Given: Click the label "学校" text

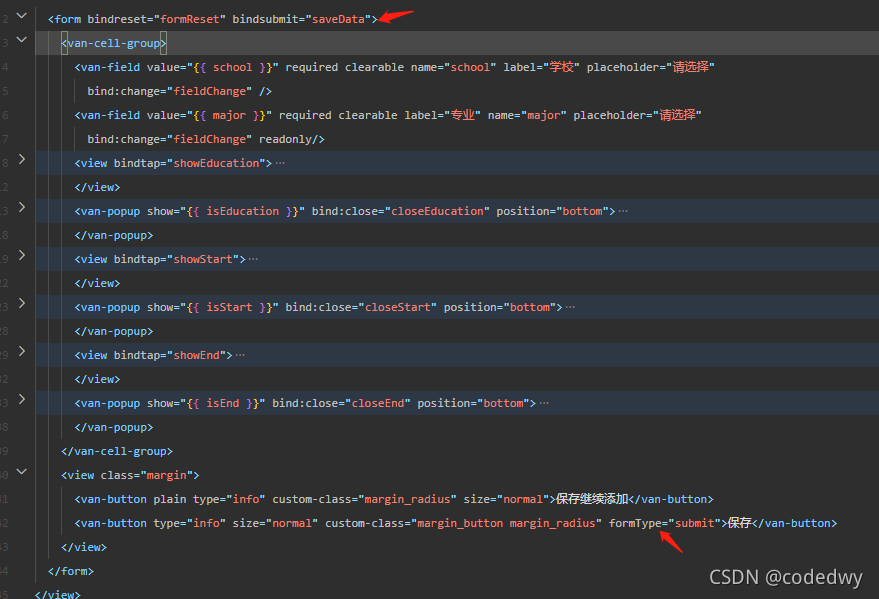Looking at the screenshot, I should (x=562, y=67).
